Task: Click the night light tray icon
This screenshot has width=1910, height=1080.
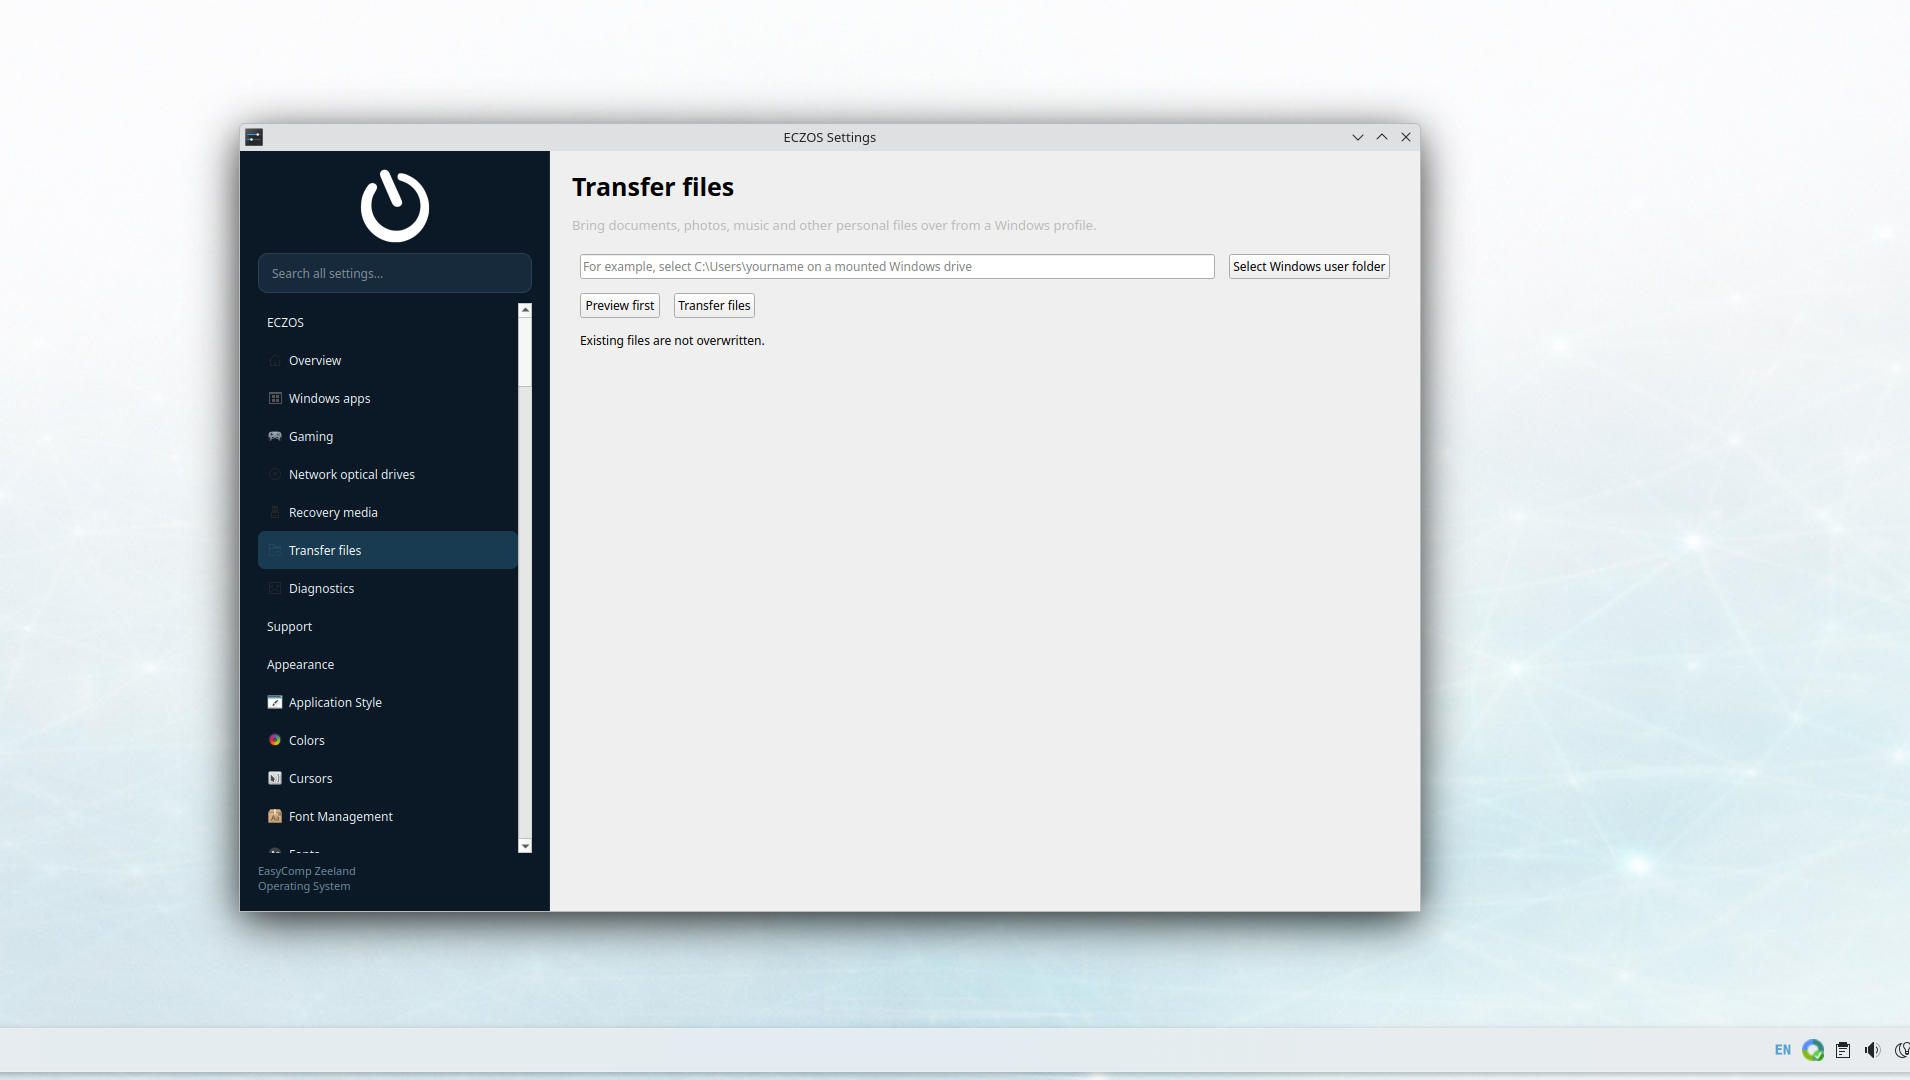Action: click(1902, 1050)
